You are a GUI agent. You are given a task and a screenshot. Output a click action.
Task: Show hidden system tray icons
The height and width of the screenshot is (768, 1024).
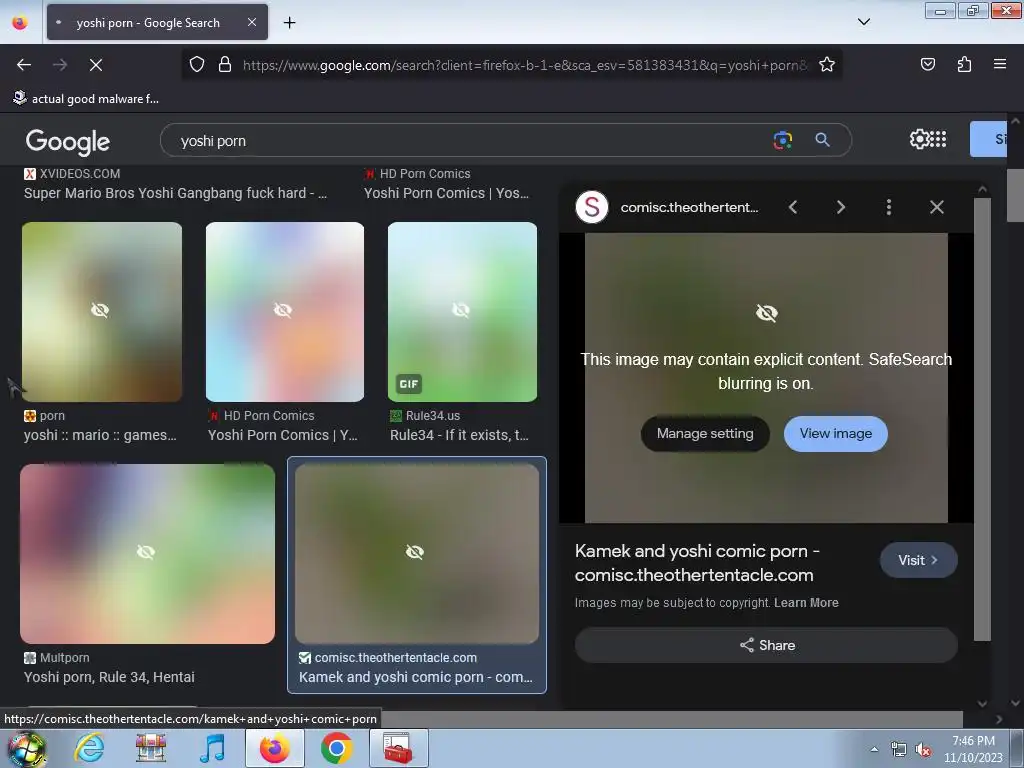pos(874,750)
